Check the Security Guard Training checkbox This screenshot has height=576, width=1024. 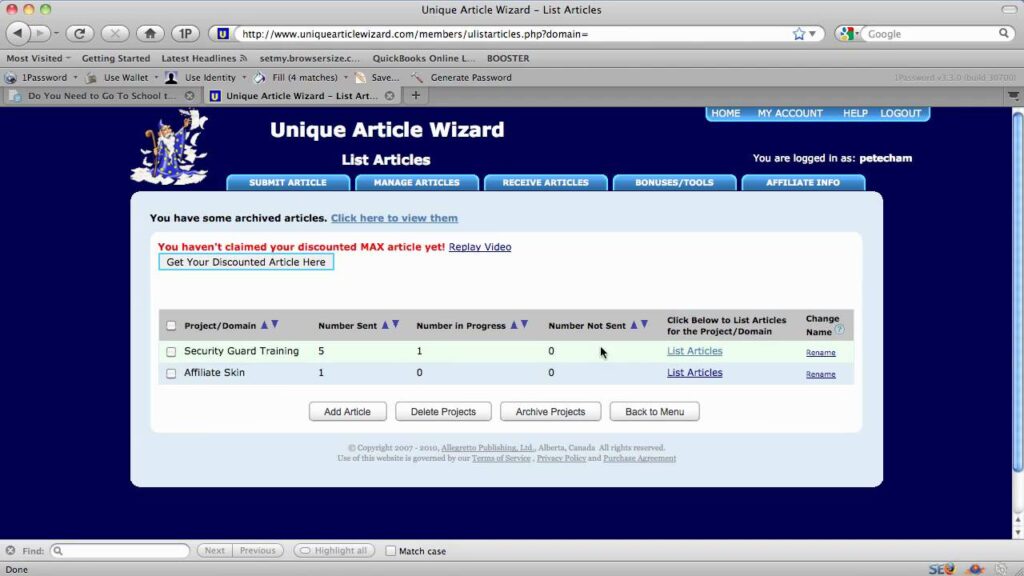click(171, 351)
